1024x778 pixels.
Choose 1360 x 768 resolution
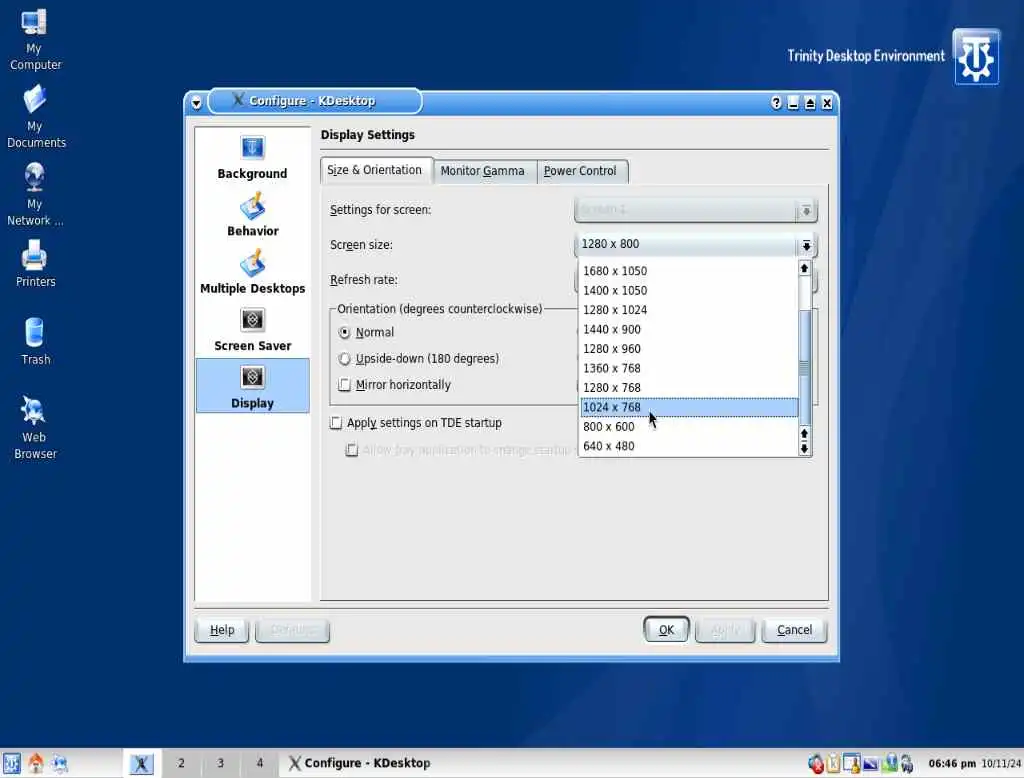point(688,368)
